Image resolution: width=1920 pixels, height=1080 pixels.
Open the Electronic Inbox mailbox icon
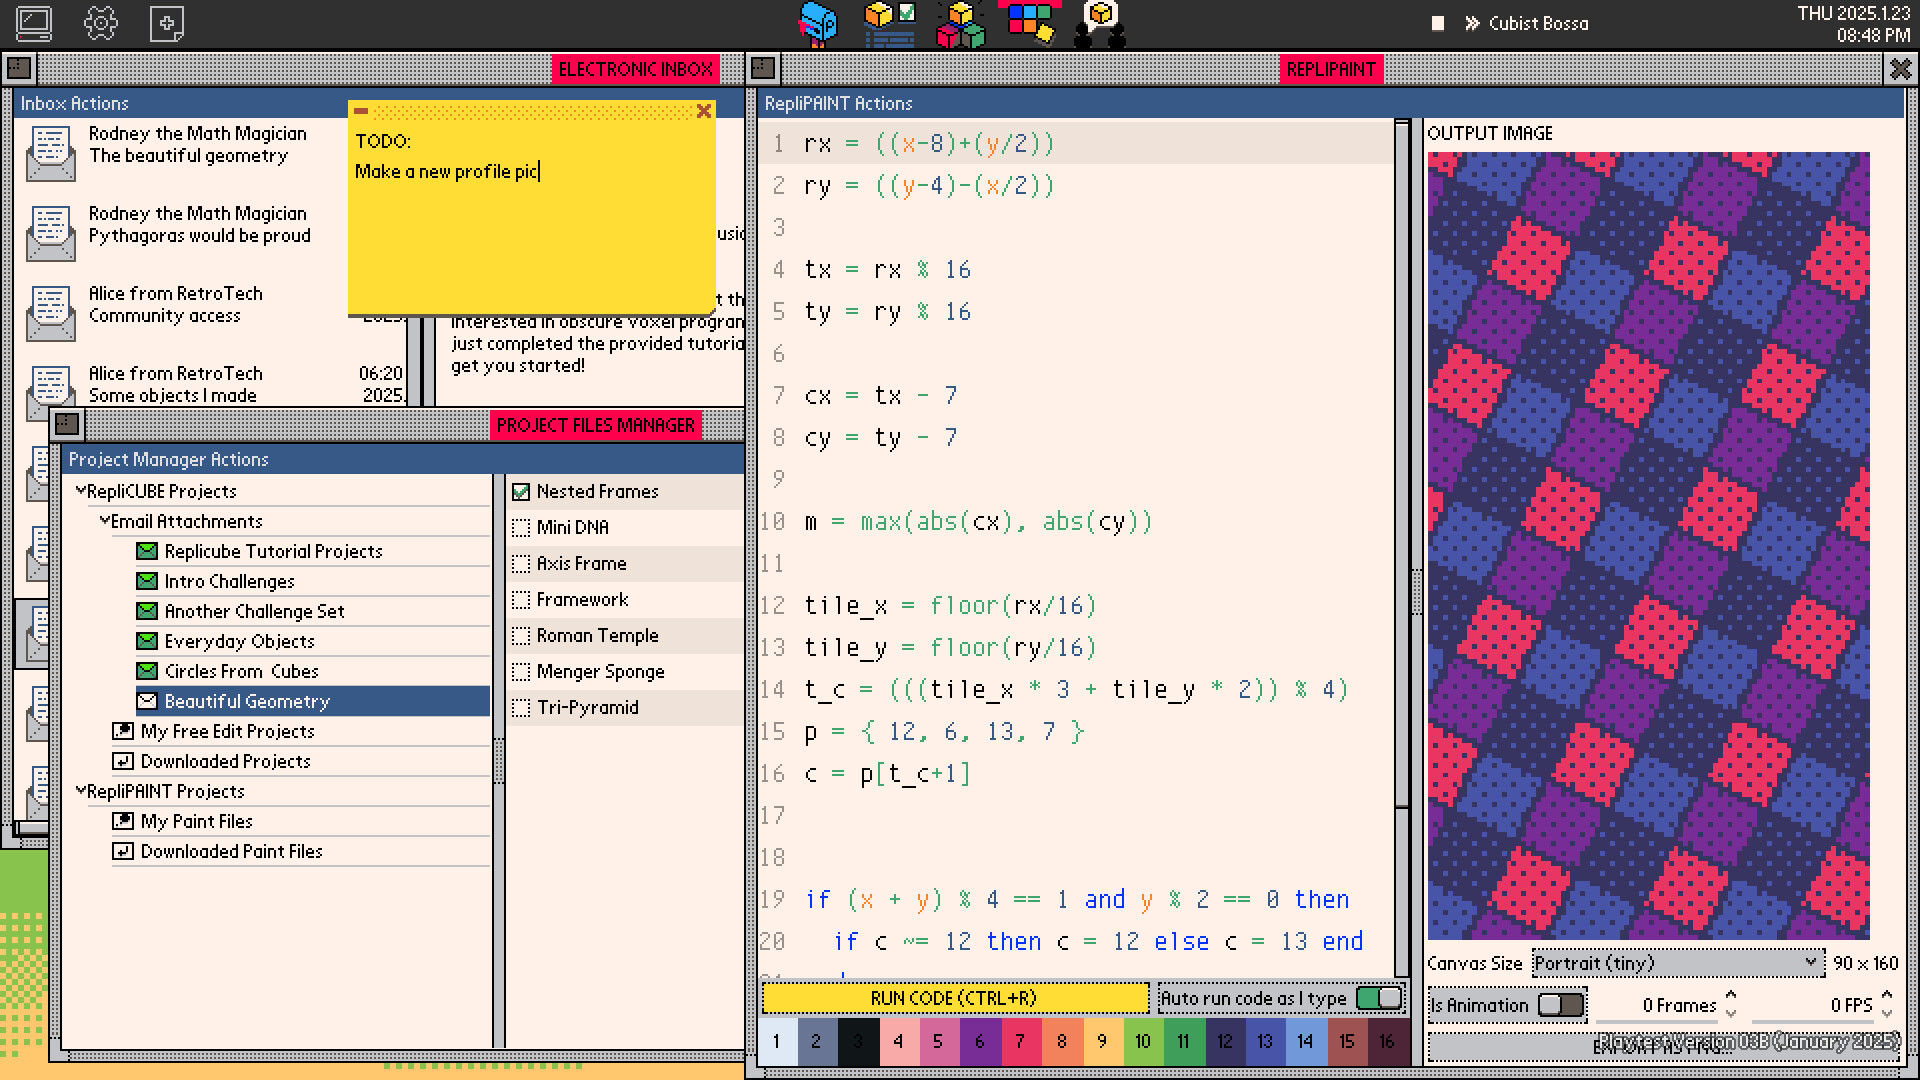[x=818, y=23]
